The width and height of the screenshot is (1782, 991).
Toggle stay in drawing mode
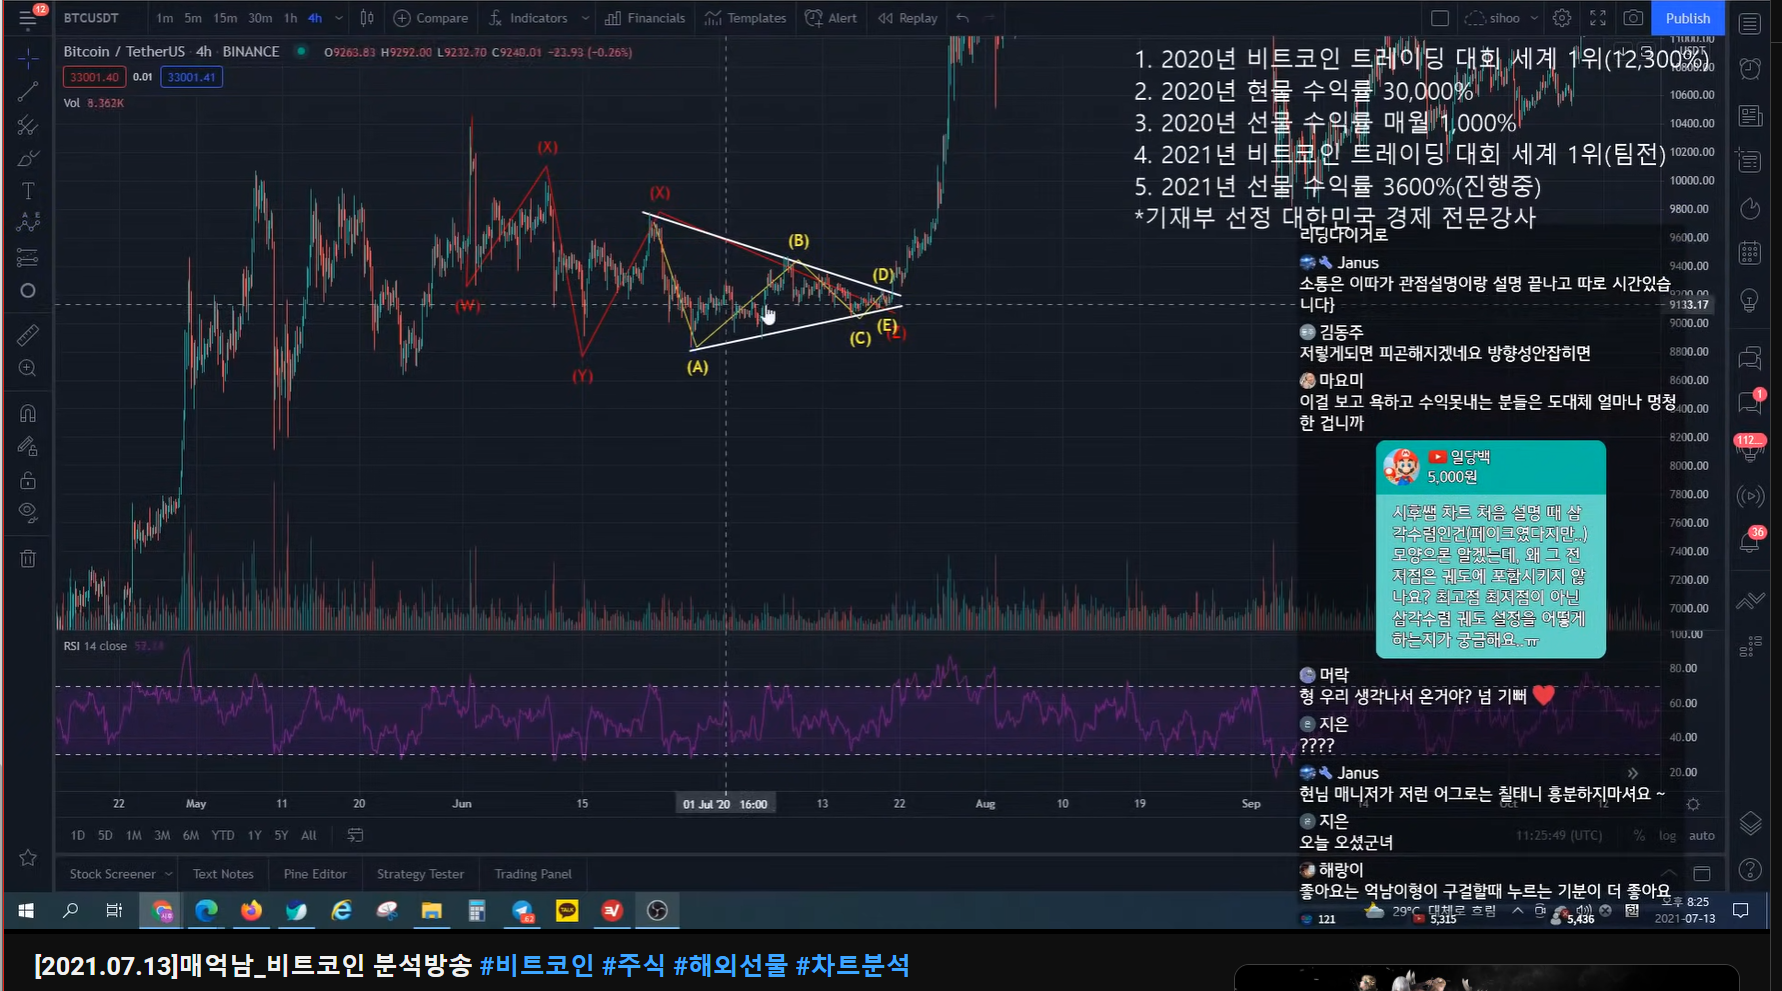click(x=28, y=446)
